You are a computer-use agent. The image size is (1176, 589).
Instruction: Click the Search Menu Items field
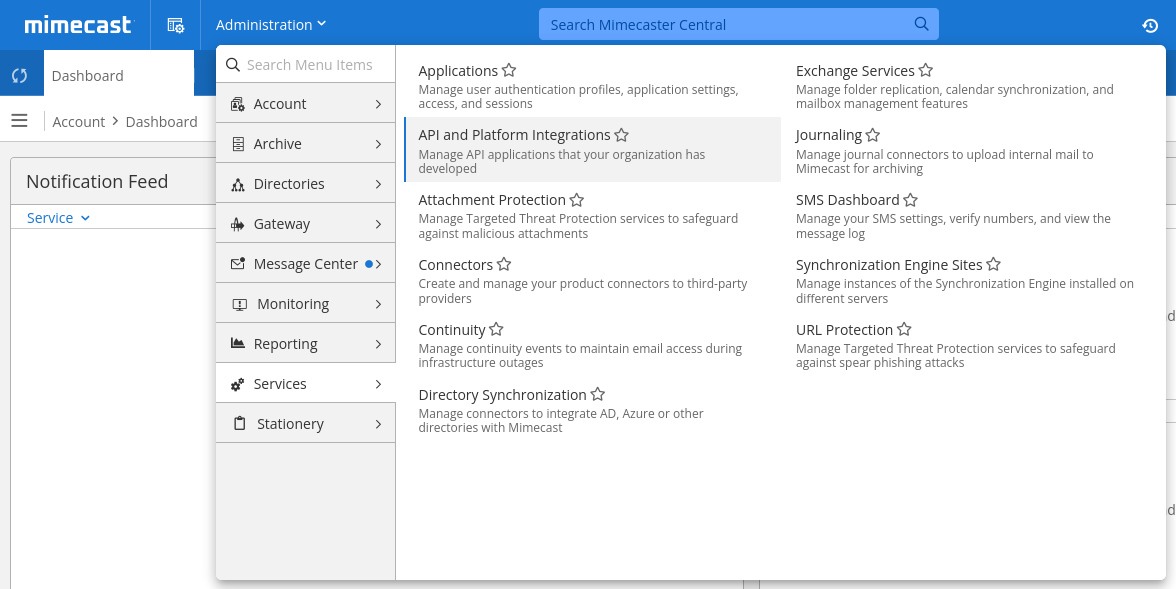[x=305, y=65]
